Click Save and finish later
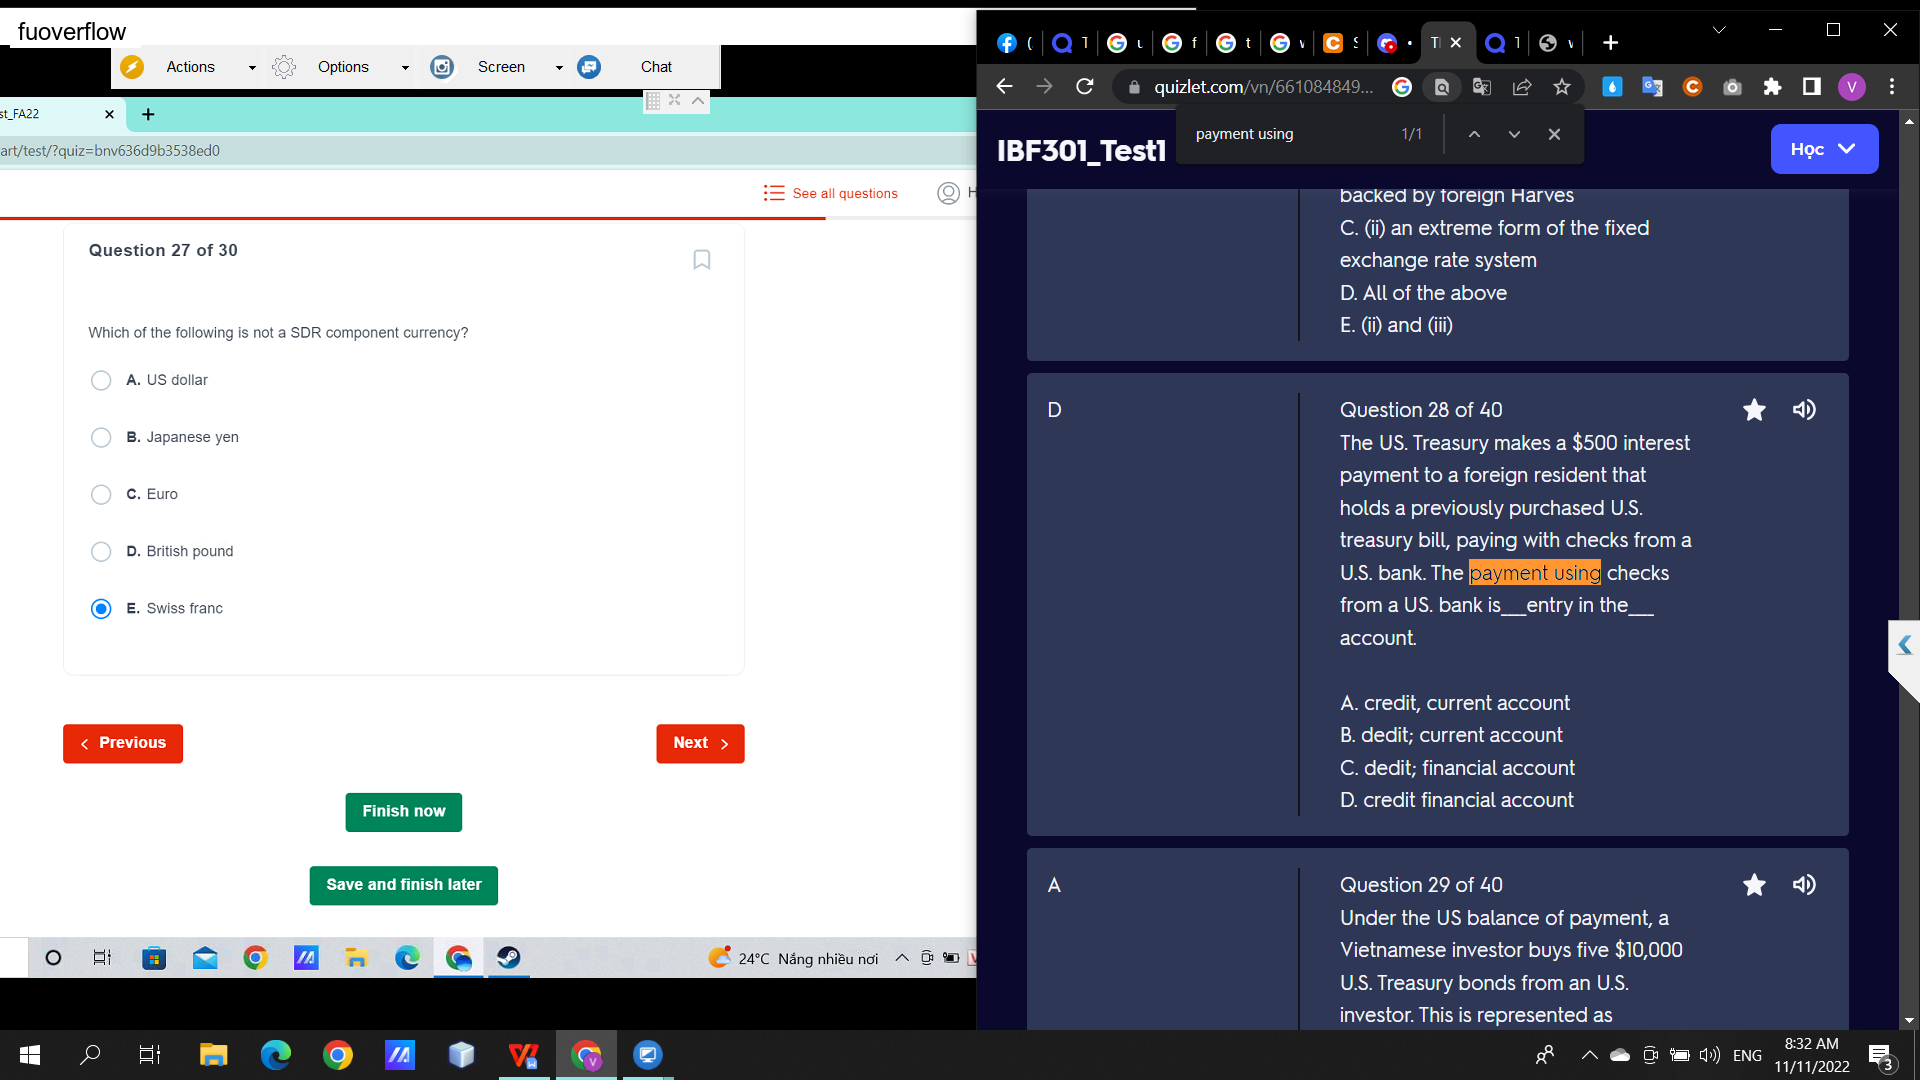The height and width of the screenshot is (1080, 1920). point(404,885)
